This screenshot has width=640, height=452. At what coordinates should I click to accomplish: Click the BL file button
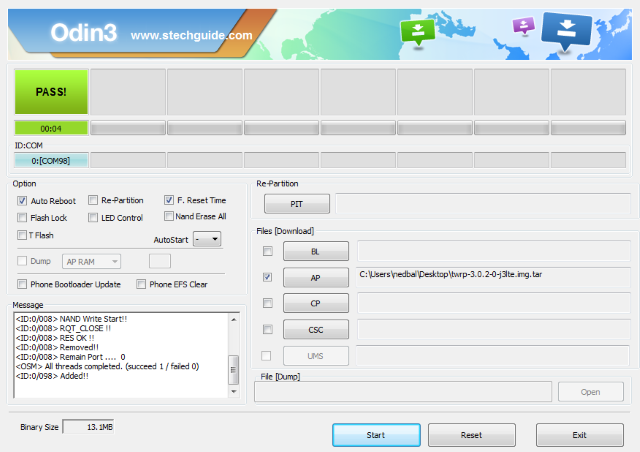[x=315, y=251]
